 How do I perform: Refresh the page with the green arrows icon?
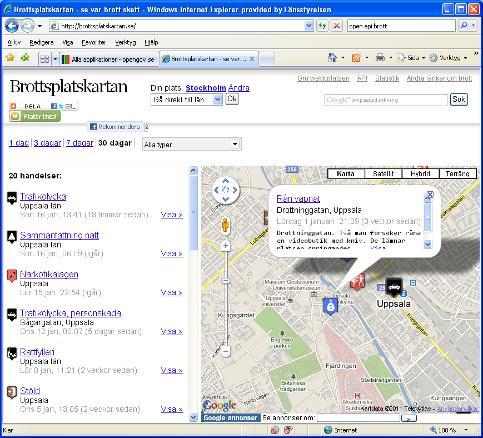(322, 26)
